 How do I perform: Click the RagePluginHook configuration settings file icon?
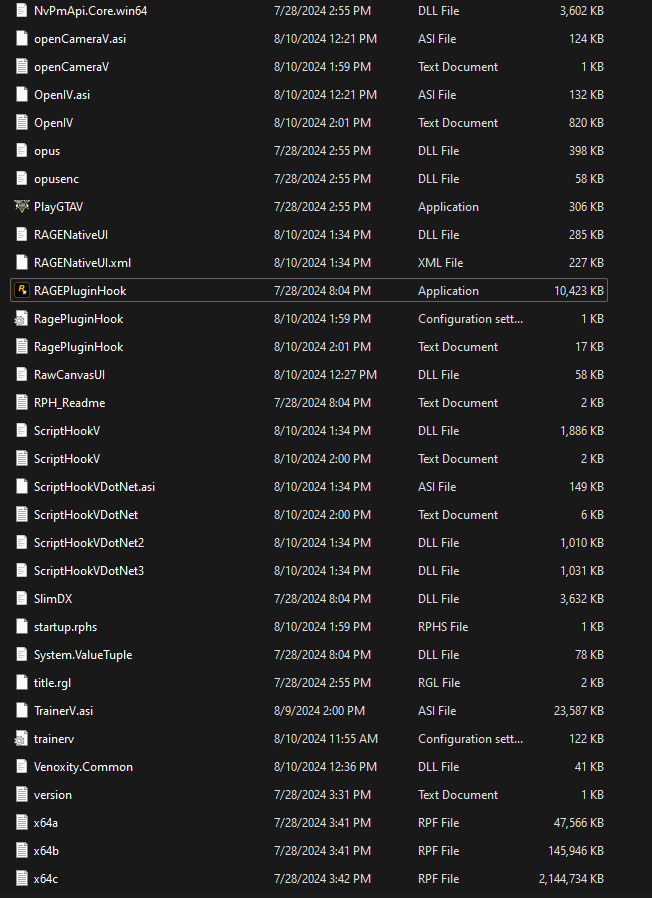(x=22, y=319)
